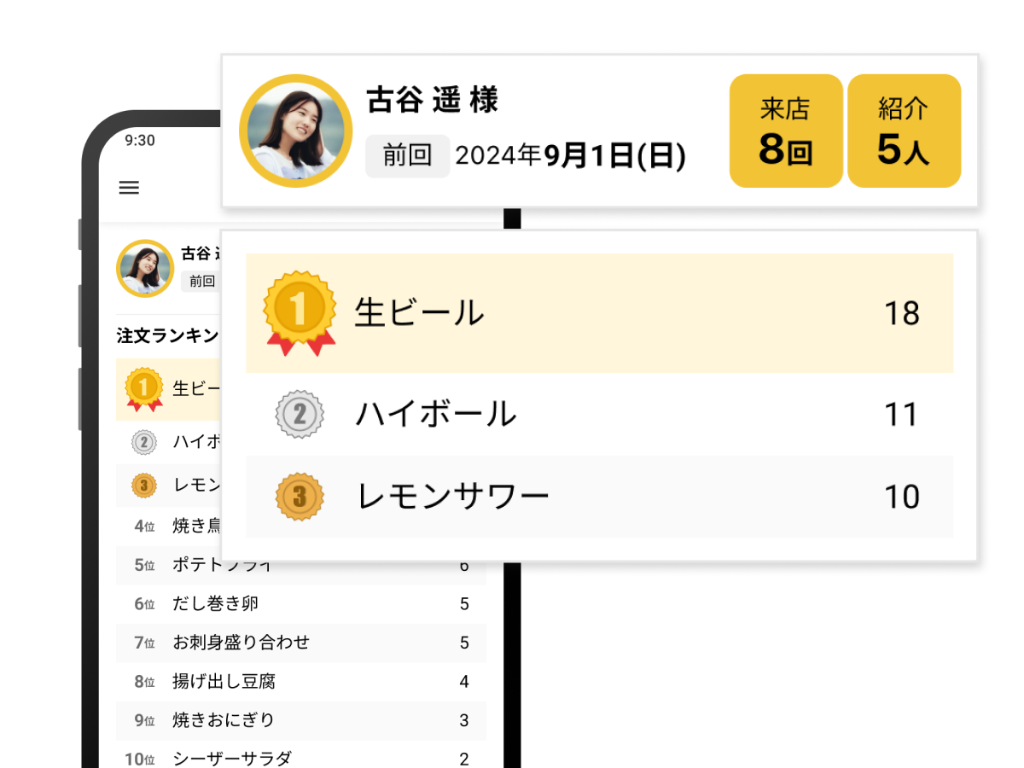Image resolution: width=1024 pixels, height=768 pixels.
Task: Select the レモンサワー row with 10 orders
Action: point(600,497)
